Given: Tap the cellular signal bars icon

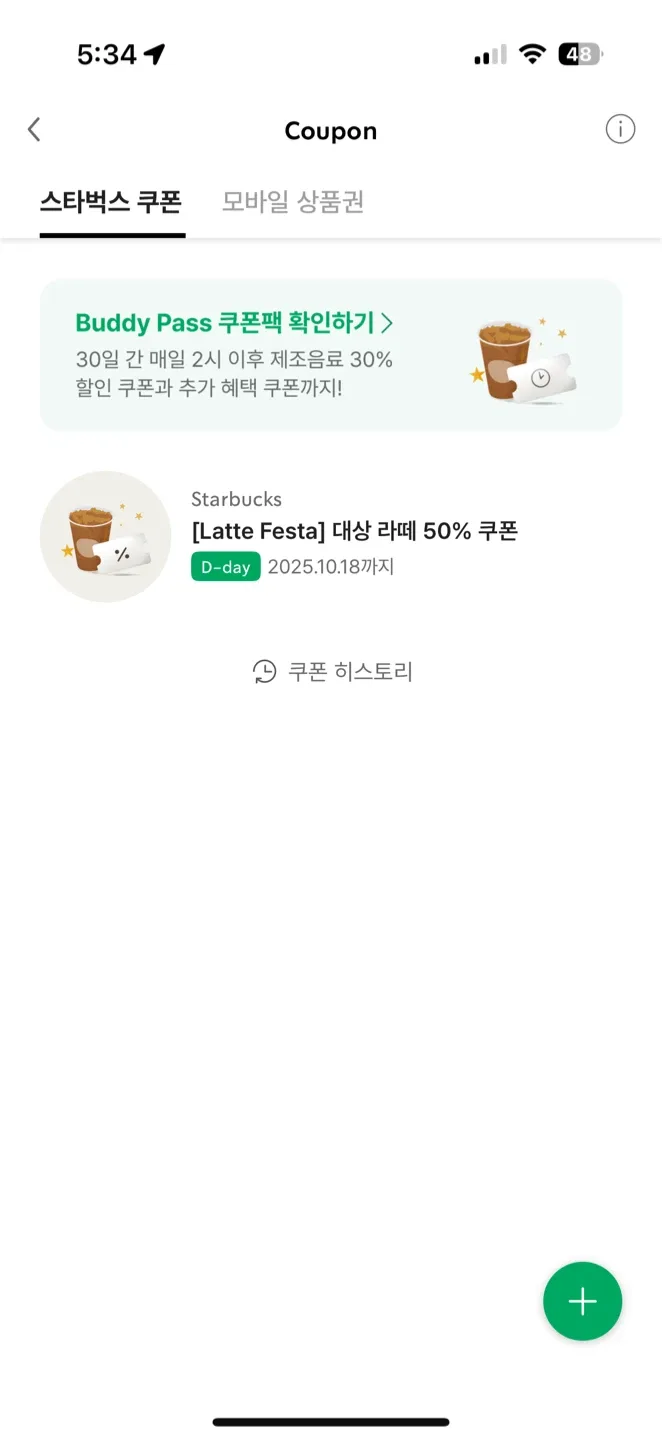Looking at the screenshot, I should [490, 55].
